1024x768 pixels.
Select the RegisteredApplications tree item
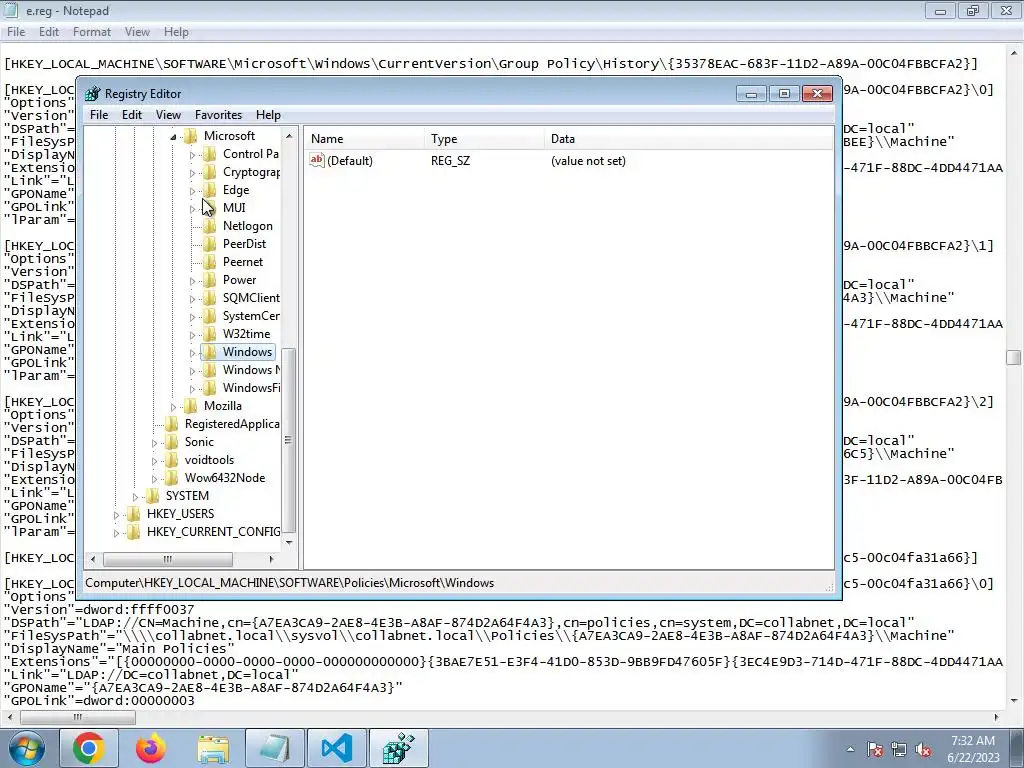(232, 424)
